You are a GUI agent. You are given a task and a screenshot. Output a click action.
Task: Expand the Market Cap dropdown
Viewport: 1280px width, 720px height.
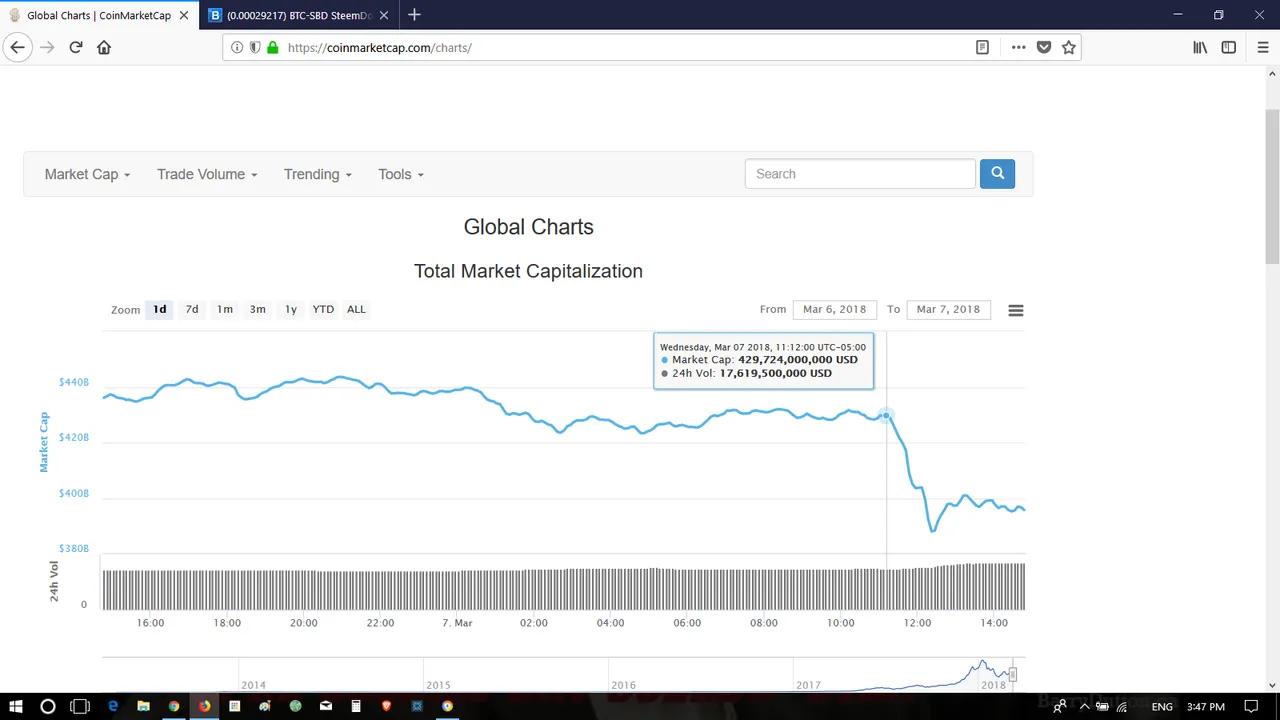[x=87, y=174]
